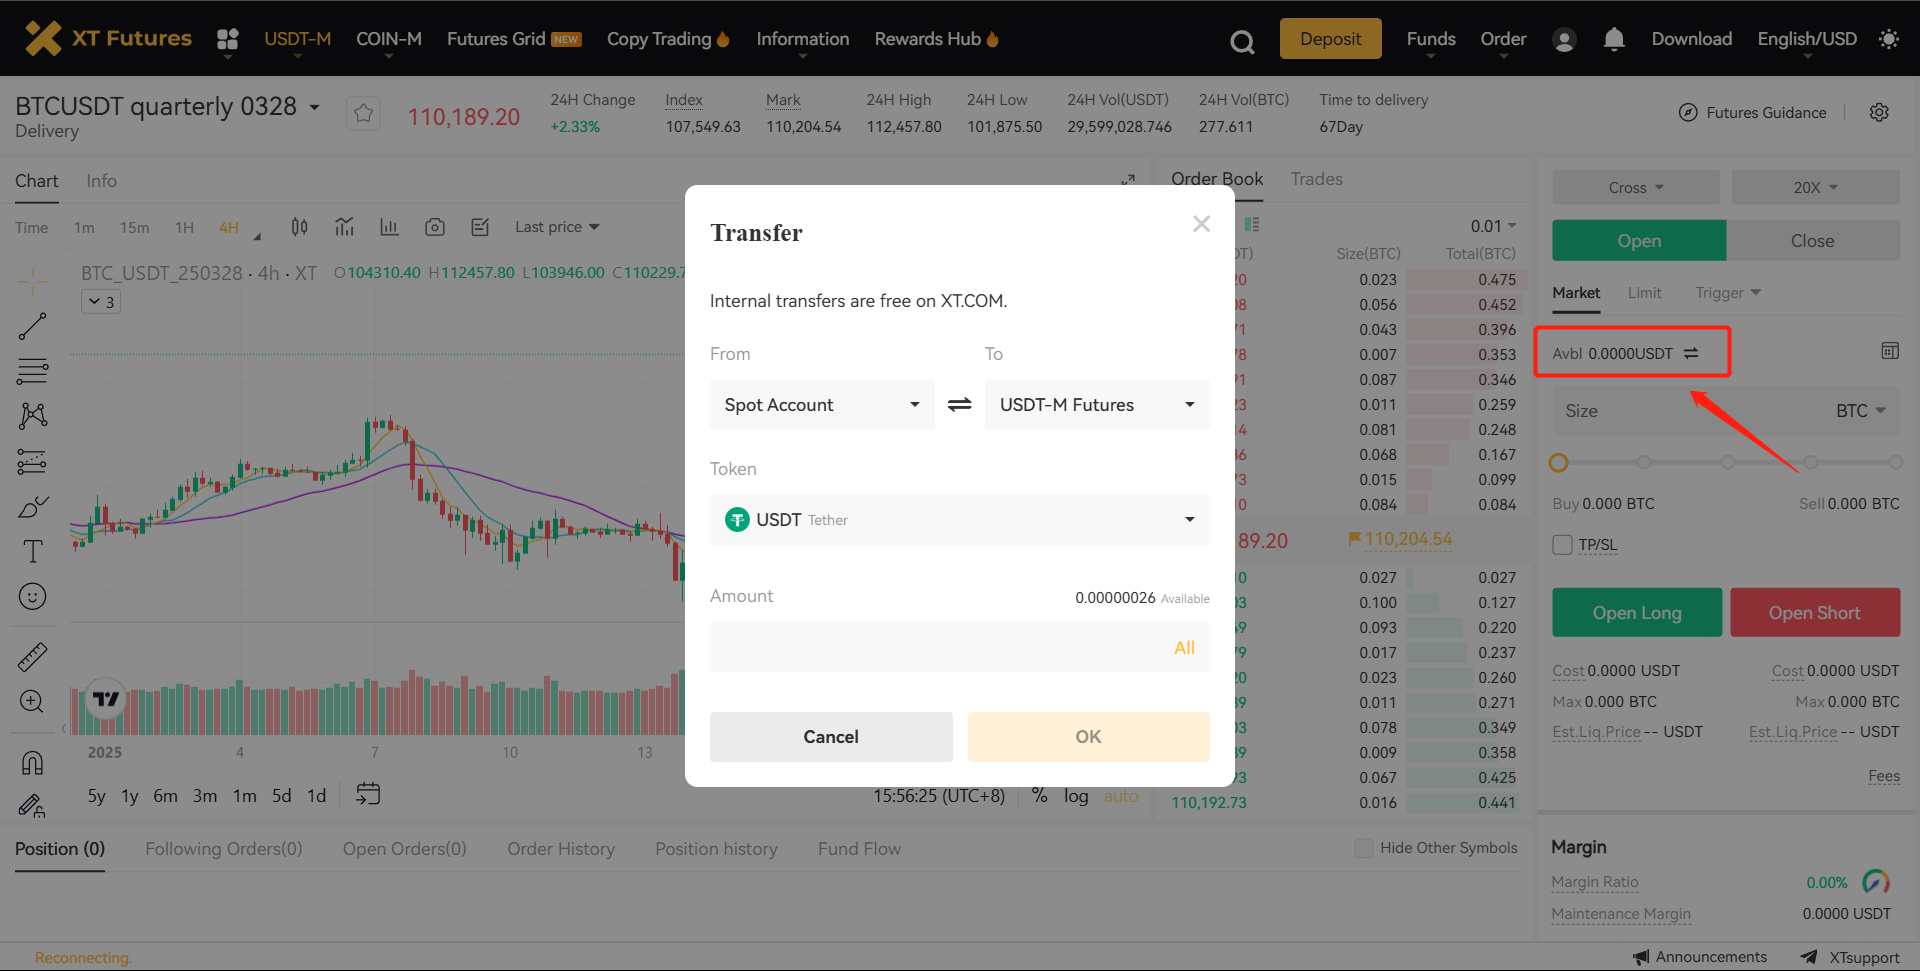
Task: Add BTCUSDT to favorites with star
Action: pyautogui.click(x=363, y=113)
